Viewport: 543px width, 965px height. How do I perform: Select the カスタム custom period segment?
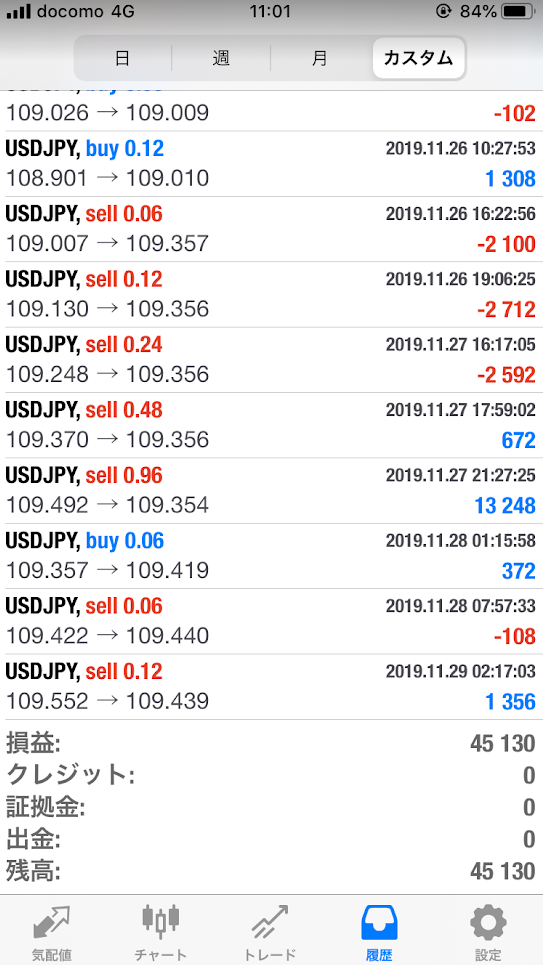pos(419,58)
